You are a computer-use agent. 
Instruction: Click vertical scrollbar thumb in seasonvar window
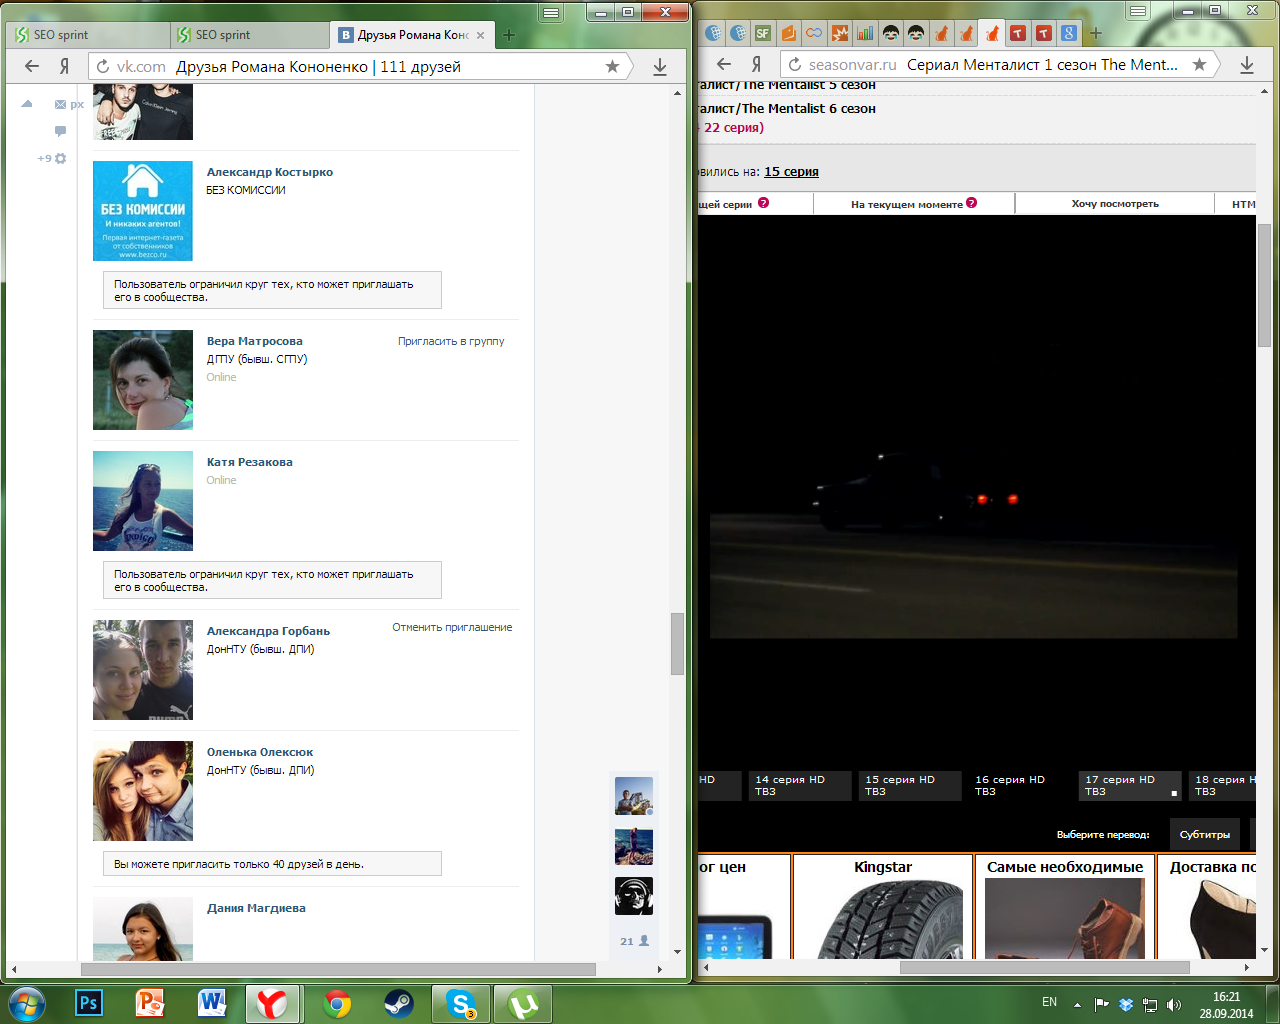point(1264,285)
